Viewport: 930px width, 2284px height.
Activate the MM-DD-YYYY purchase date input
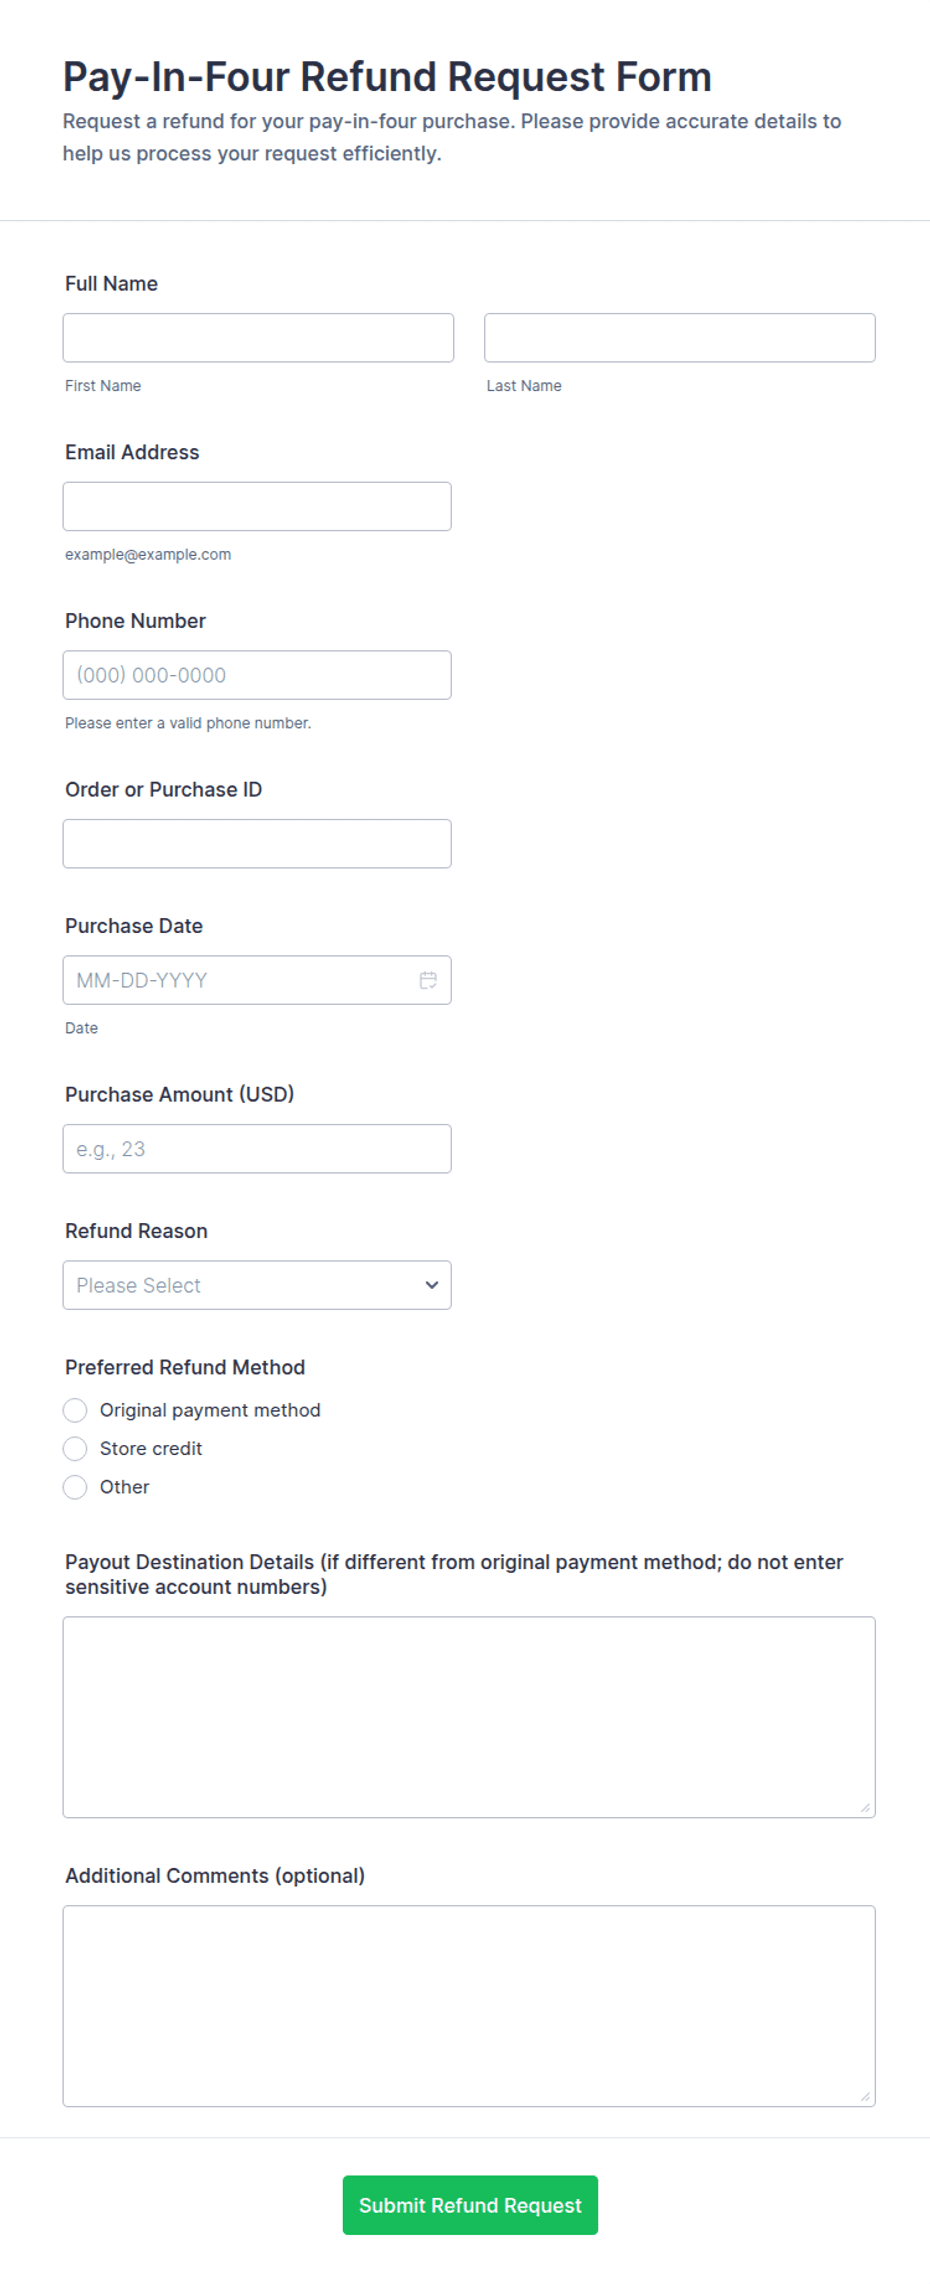257,980
